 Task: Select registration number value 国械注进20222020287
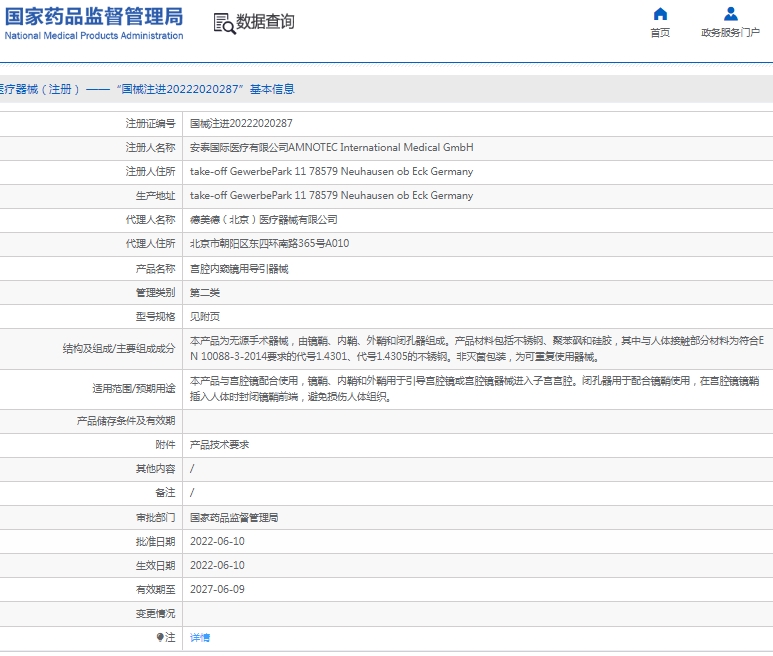[x=241, y=123]
